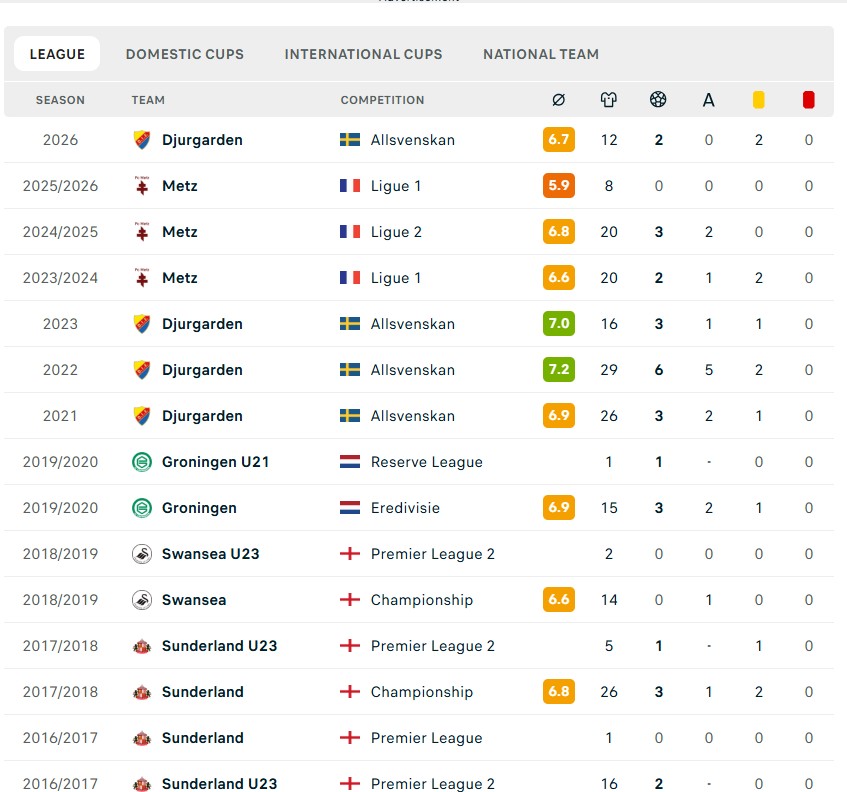The height and width of the screenshot is (792, 847).
Task: Click the 7.2 rating badge for 2022
Action: point(559,370)
